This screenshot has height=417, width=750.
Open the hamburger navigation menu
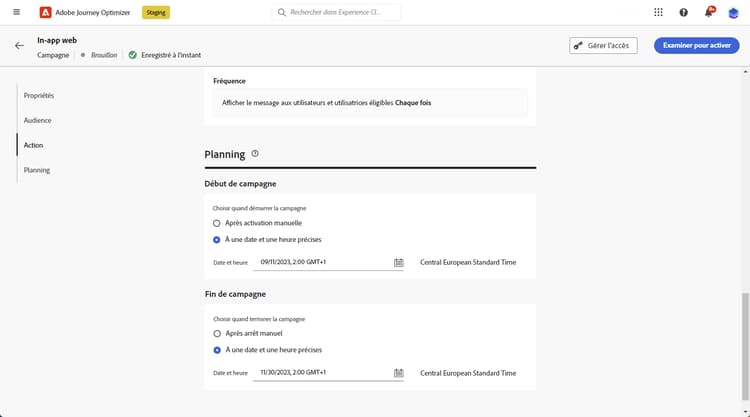[x=16, y=12]
